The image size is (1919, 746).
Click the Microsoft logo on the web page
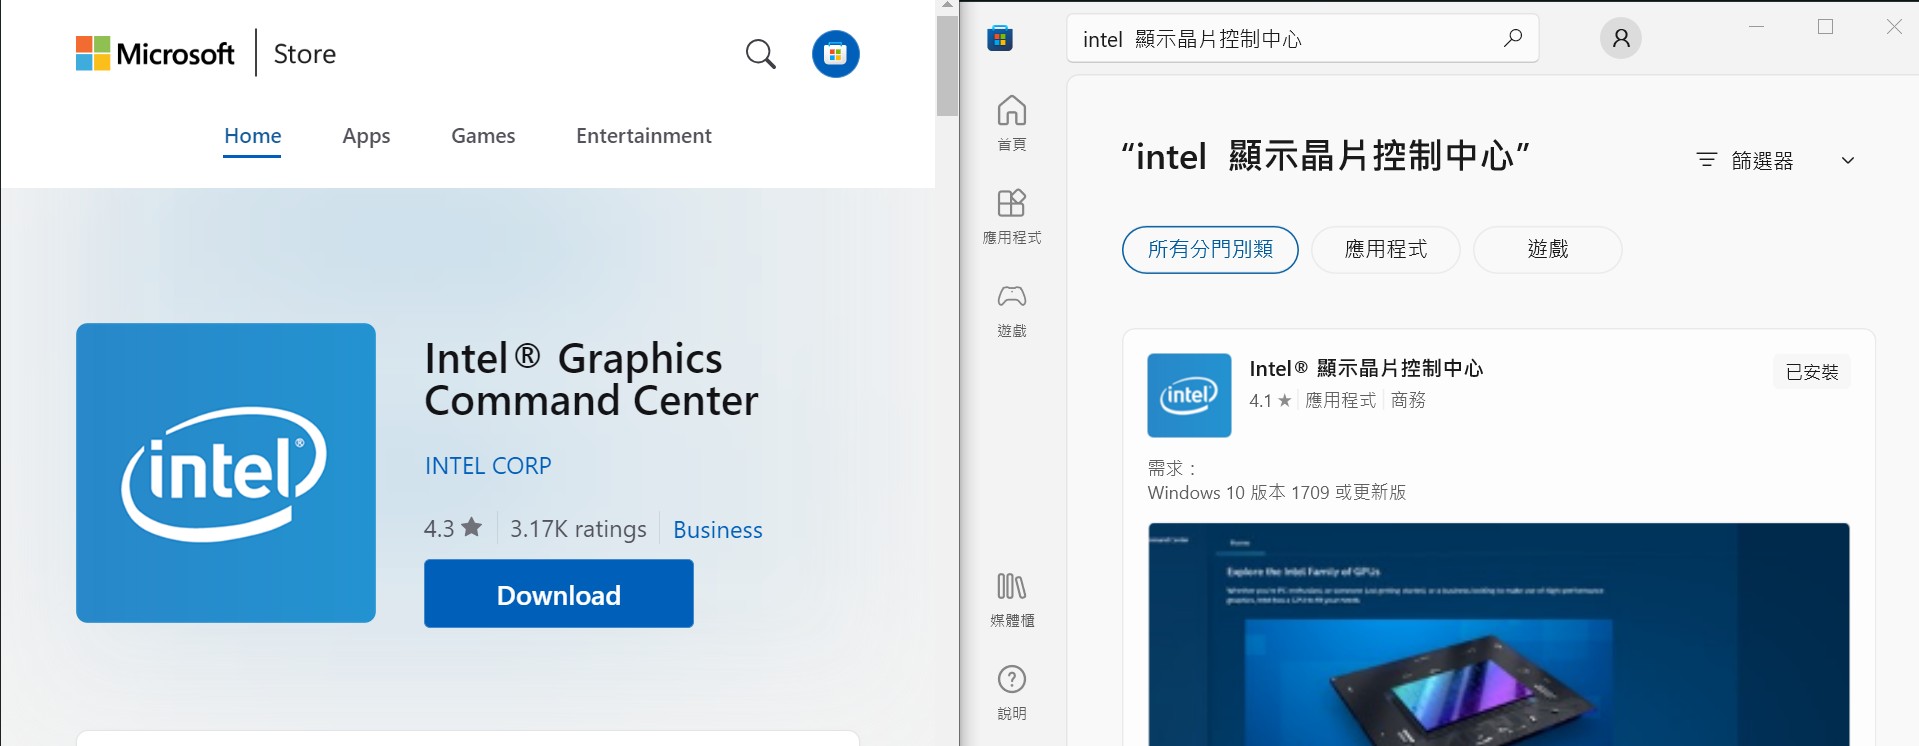point(155,54)
